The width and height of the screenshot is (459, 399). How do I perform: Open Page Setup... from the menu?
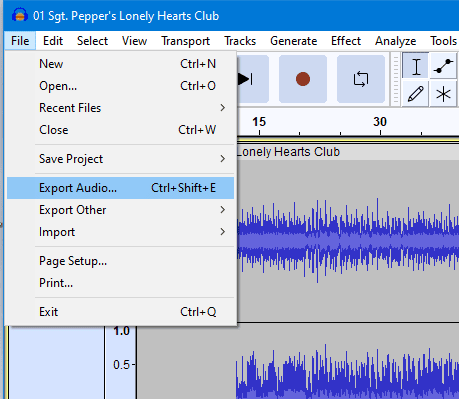(120, 261)
